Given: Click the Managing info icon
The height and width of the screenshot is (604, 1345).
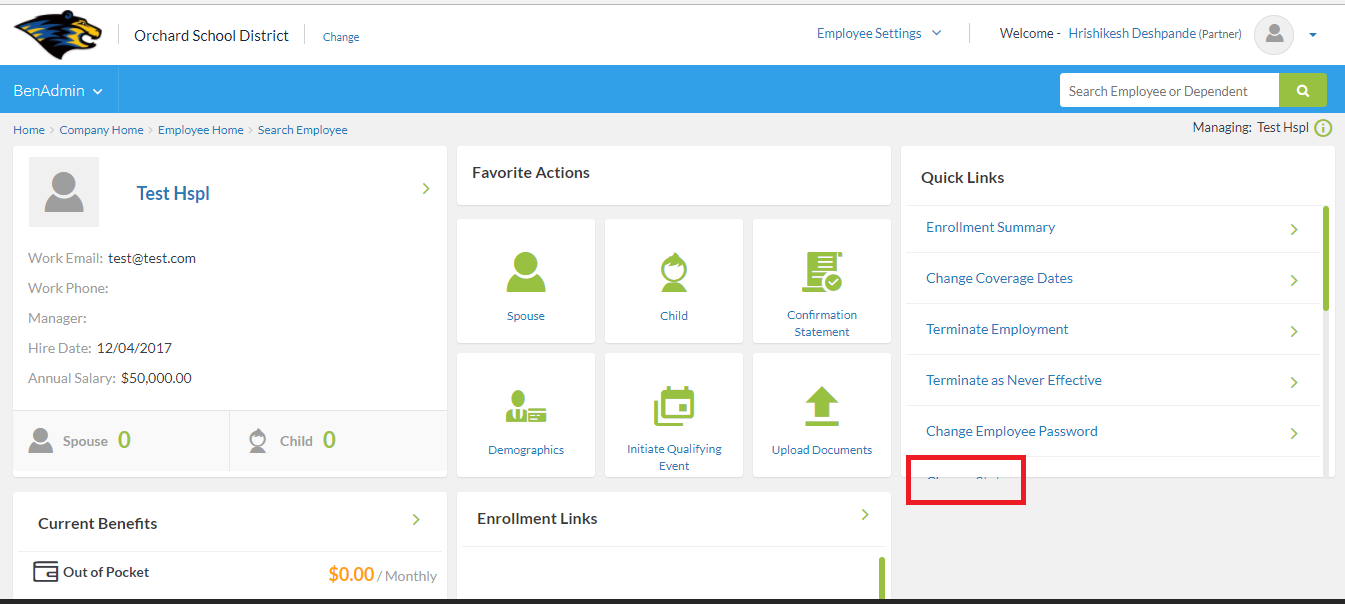Looking at the screenshot, I should (x=1323, y=128).
